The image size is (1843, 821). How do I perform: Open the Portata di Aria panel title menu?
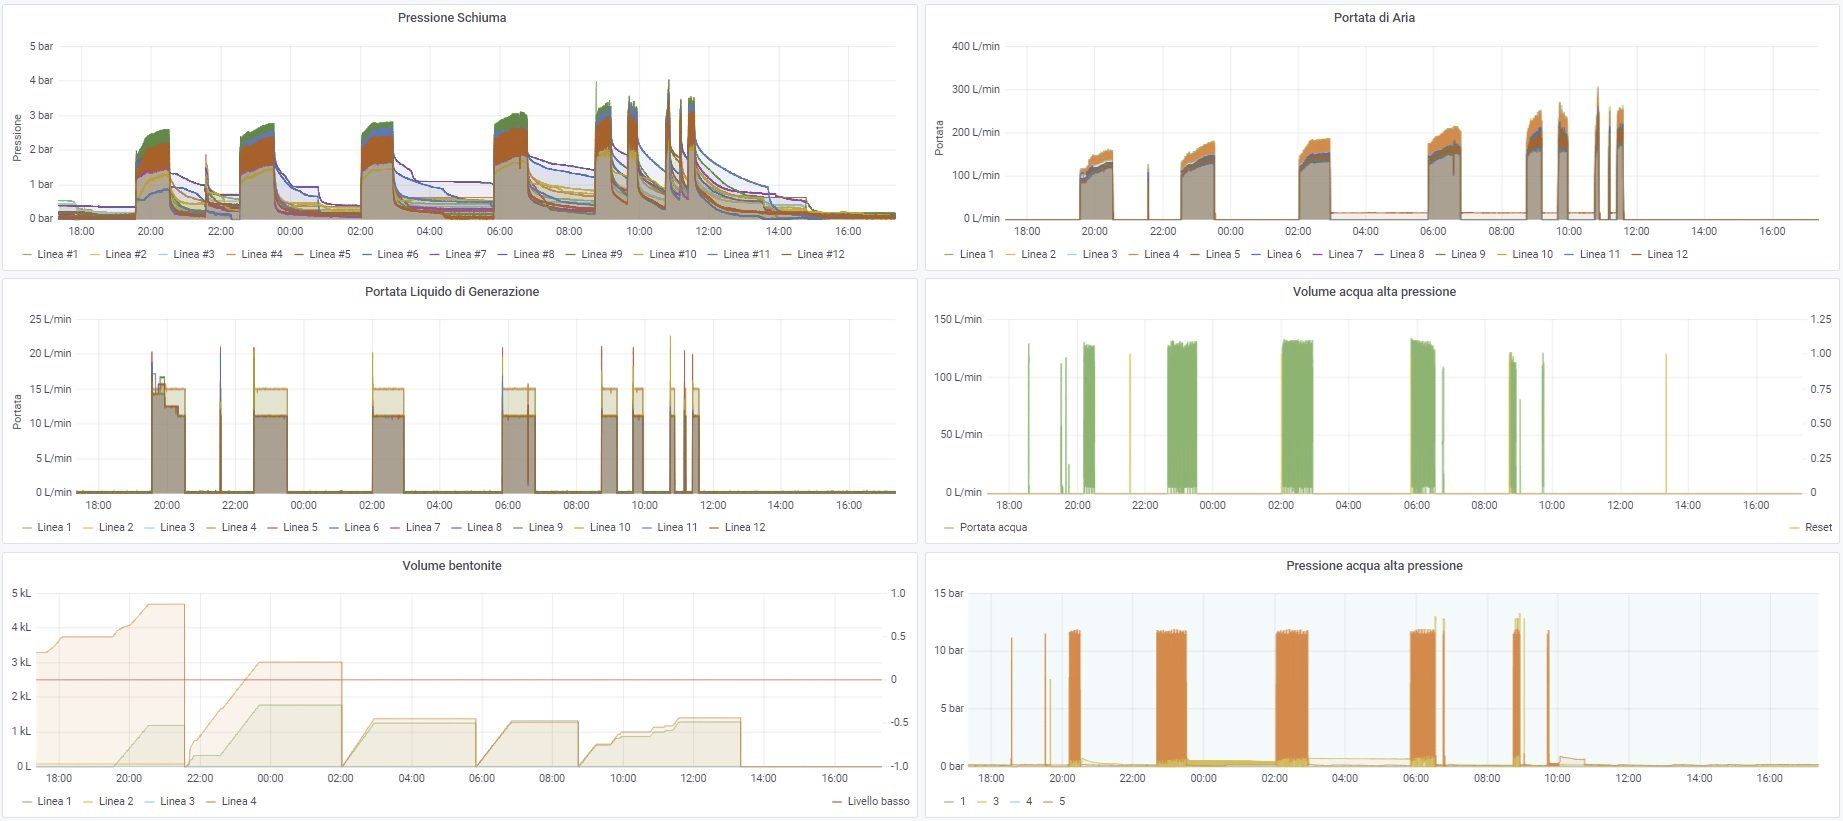pyautogui.click(x=1373, y=18)
